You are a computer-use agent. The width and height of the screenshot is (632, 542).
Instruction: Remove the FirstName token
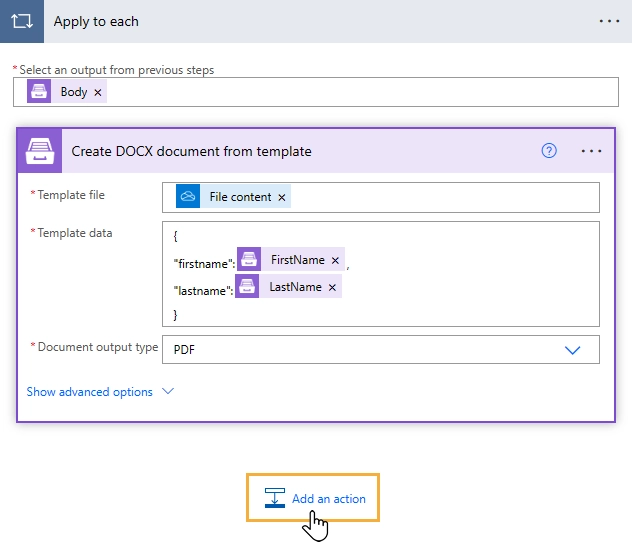point(335,261)
